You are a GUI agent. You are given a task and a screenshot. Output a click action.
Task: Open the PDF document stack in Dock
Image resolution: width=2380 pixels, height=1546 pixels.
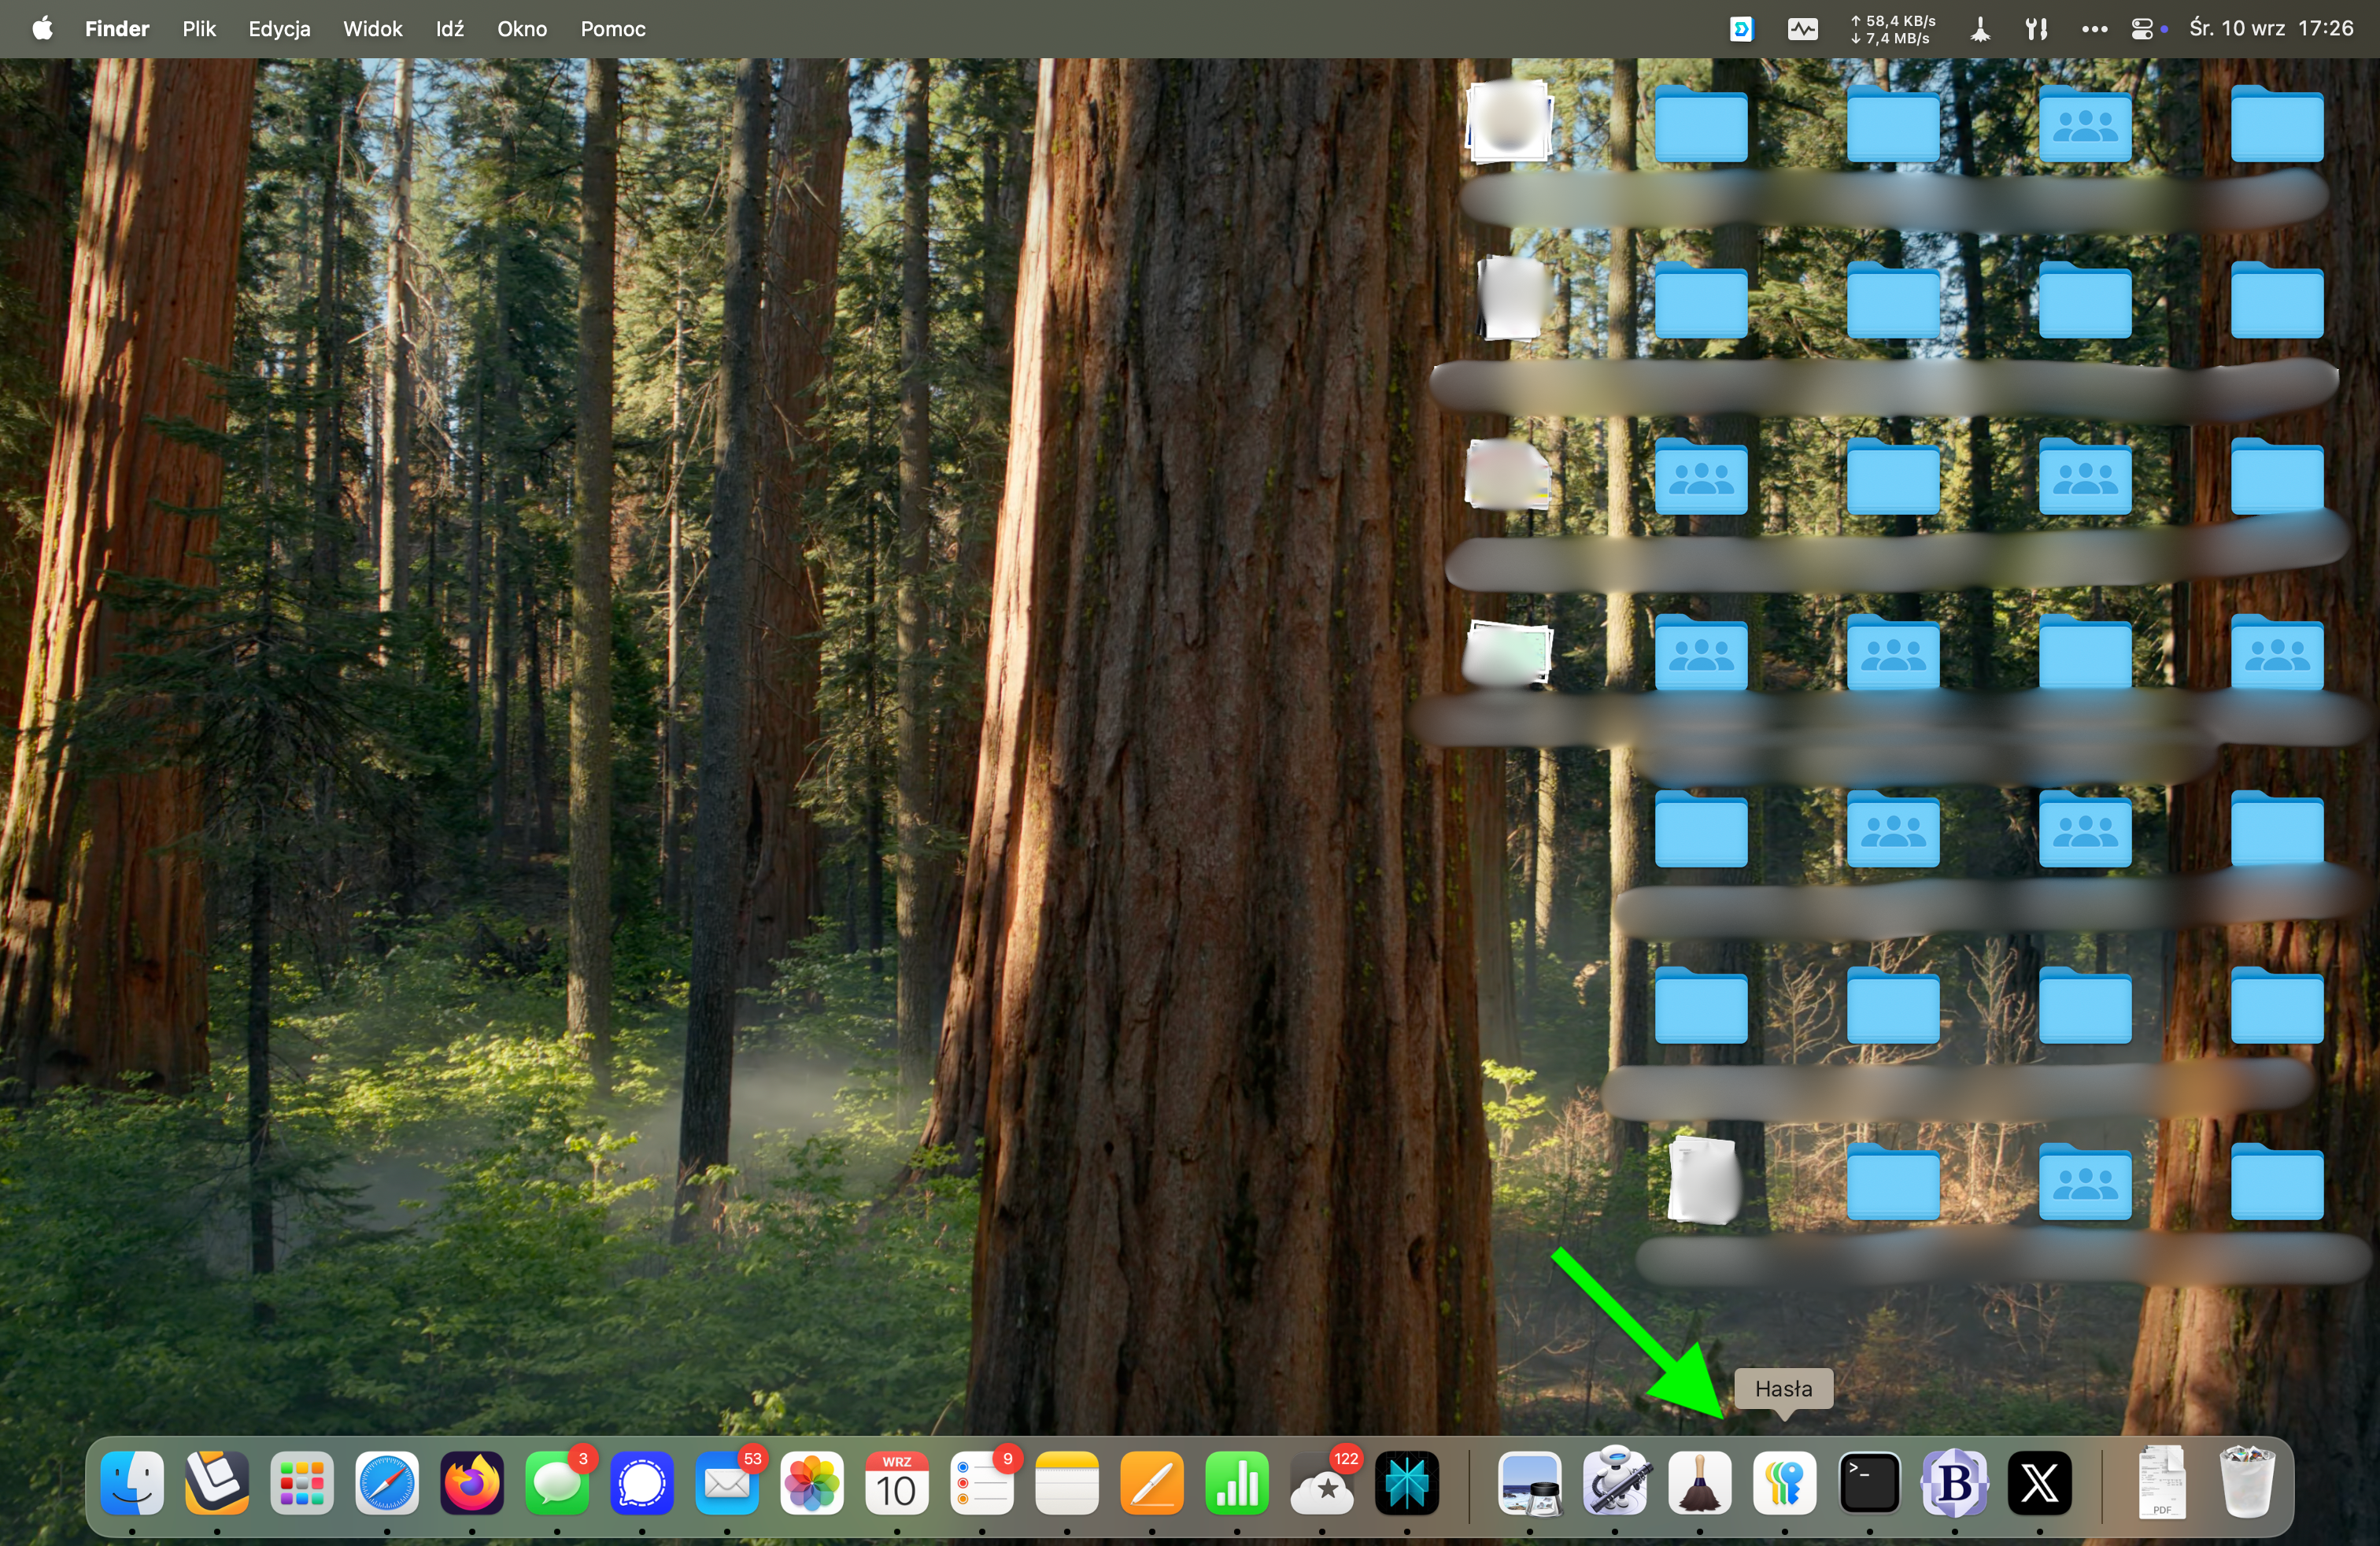2161,1482
